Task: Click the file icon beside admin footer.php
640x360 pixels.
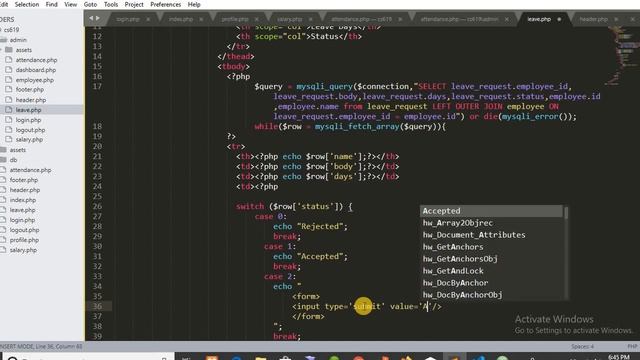Action: click(9, 90)
